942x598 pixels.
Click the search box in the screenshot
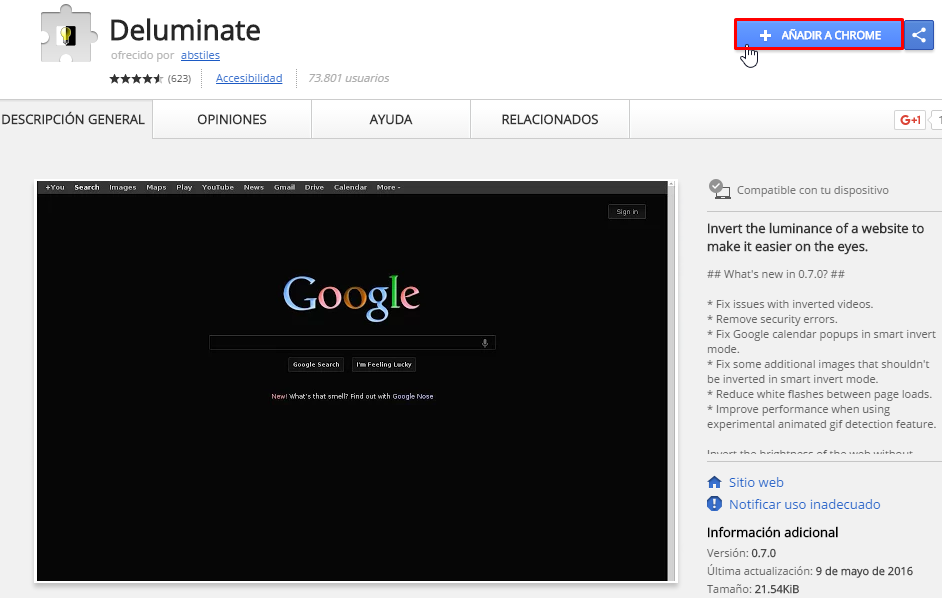point(352,343)
